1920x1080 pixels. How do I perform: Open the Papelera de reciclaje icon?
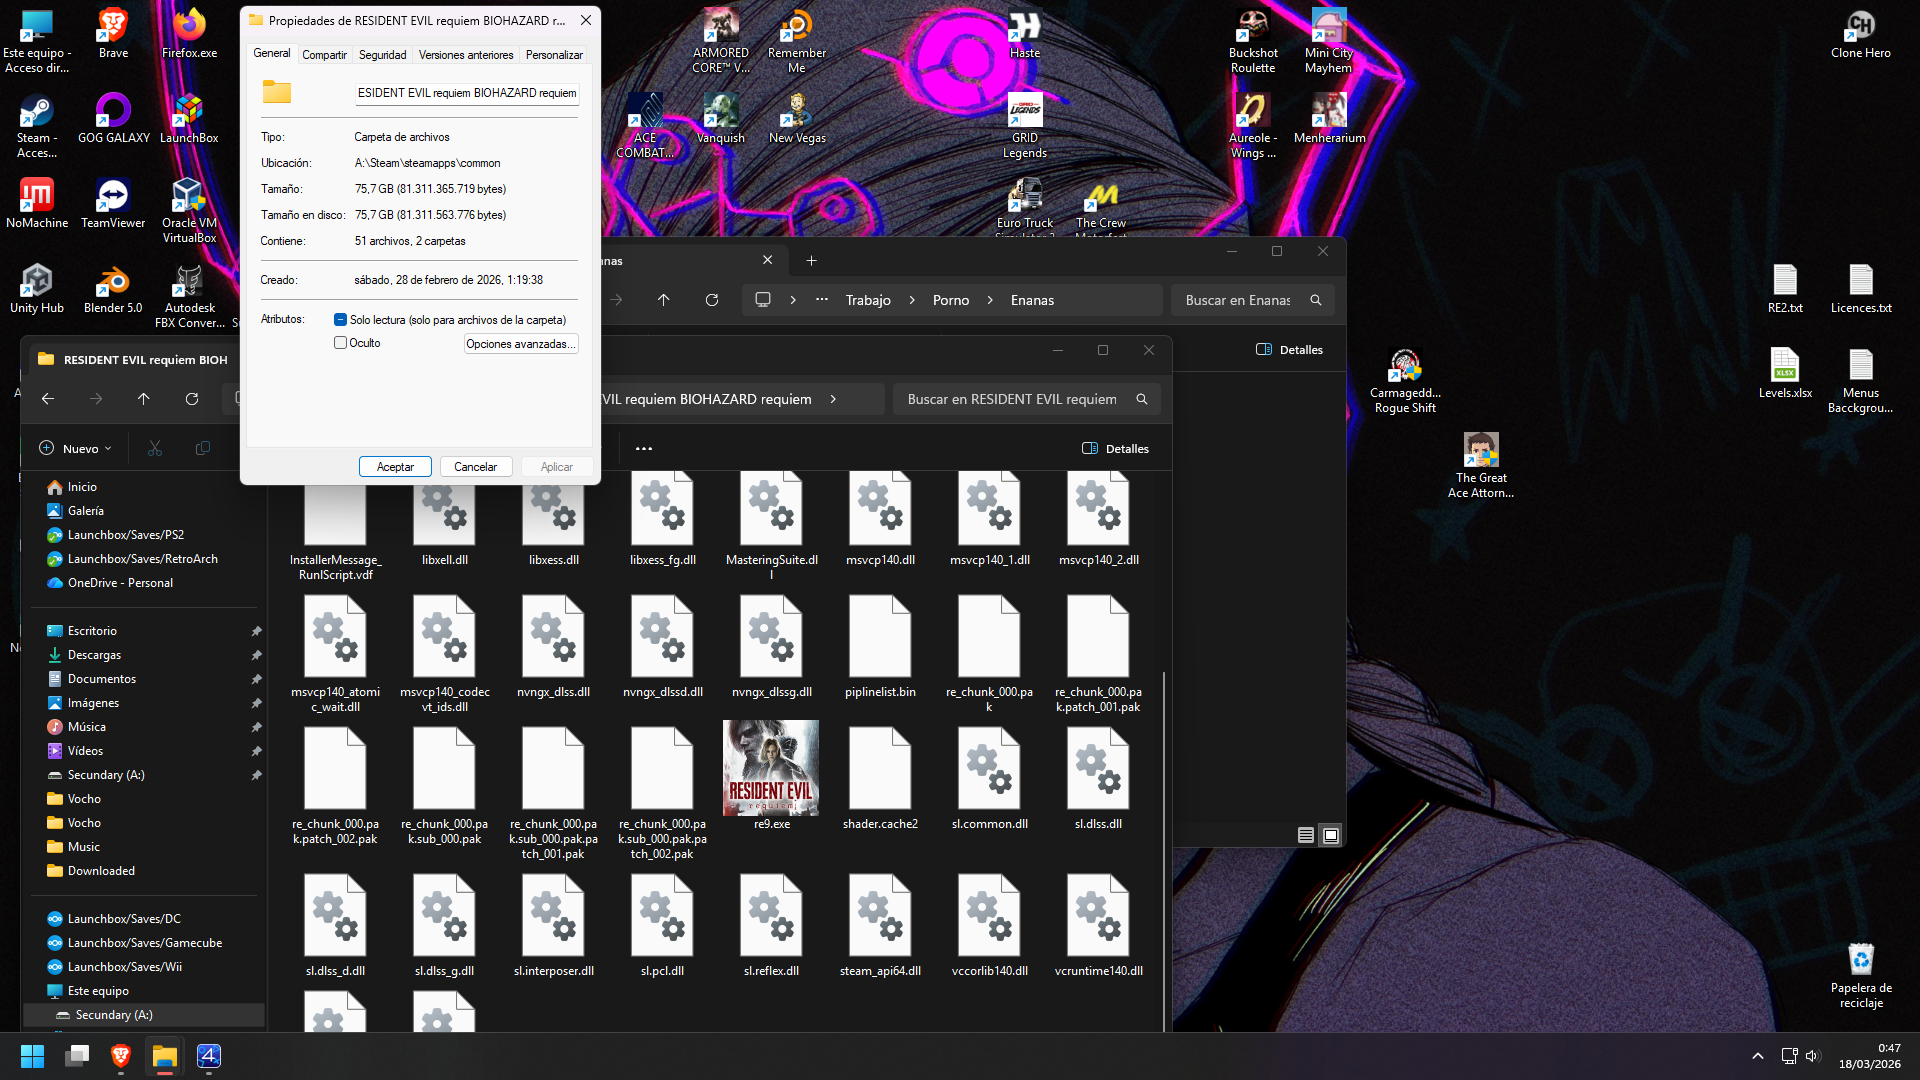pyautogui.click(x=1861, y=976)
